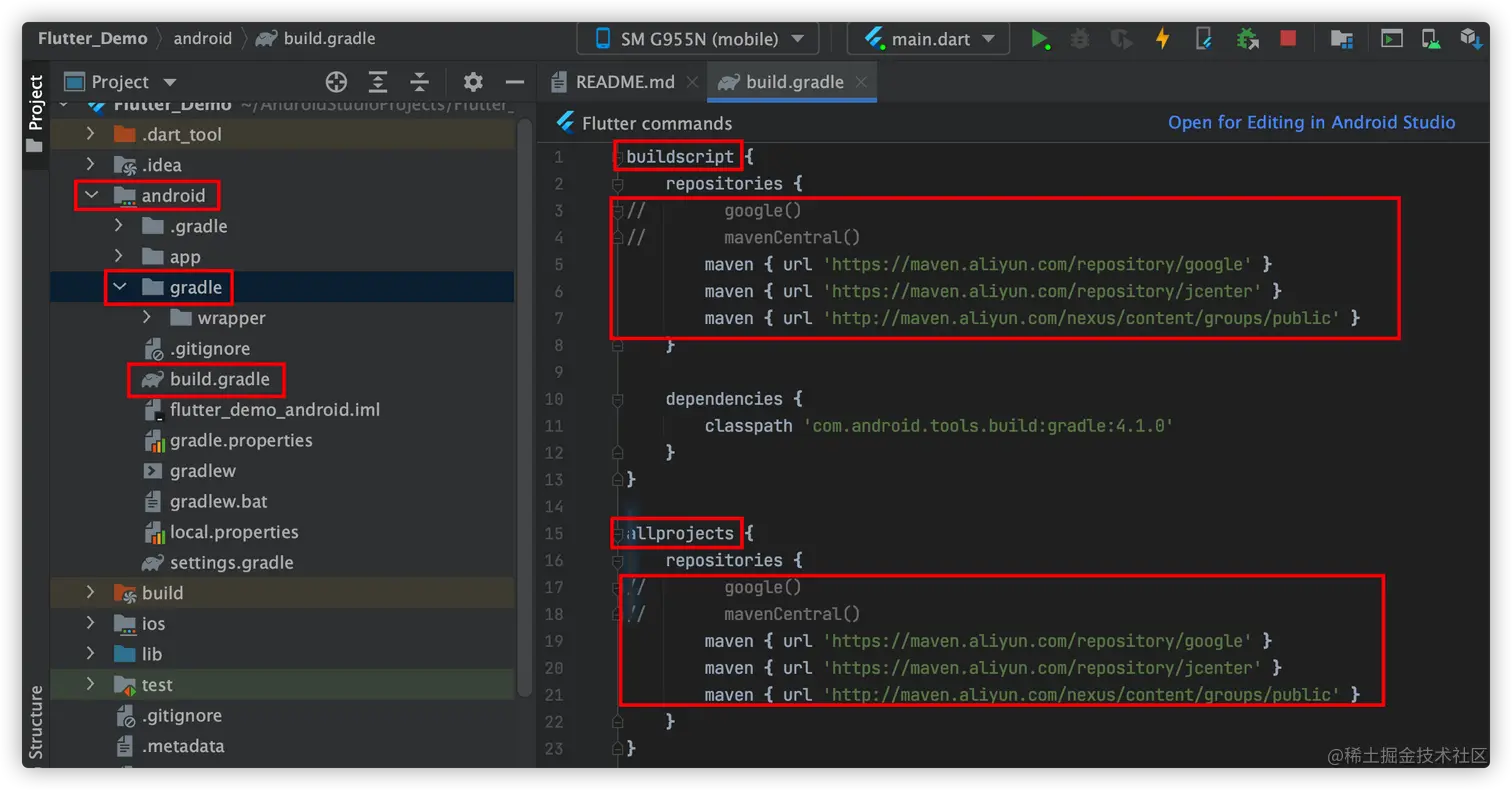Open the main.dart run configuration dropdown

pos(928,39)
